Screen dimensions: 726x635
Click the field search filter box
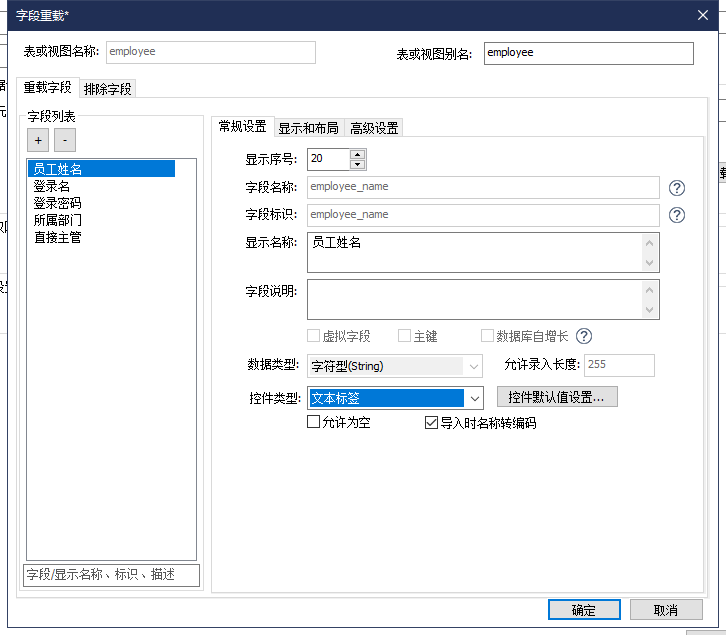tap(111, 575)
